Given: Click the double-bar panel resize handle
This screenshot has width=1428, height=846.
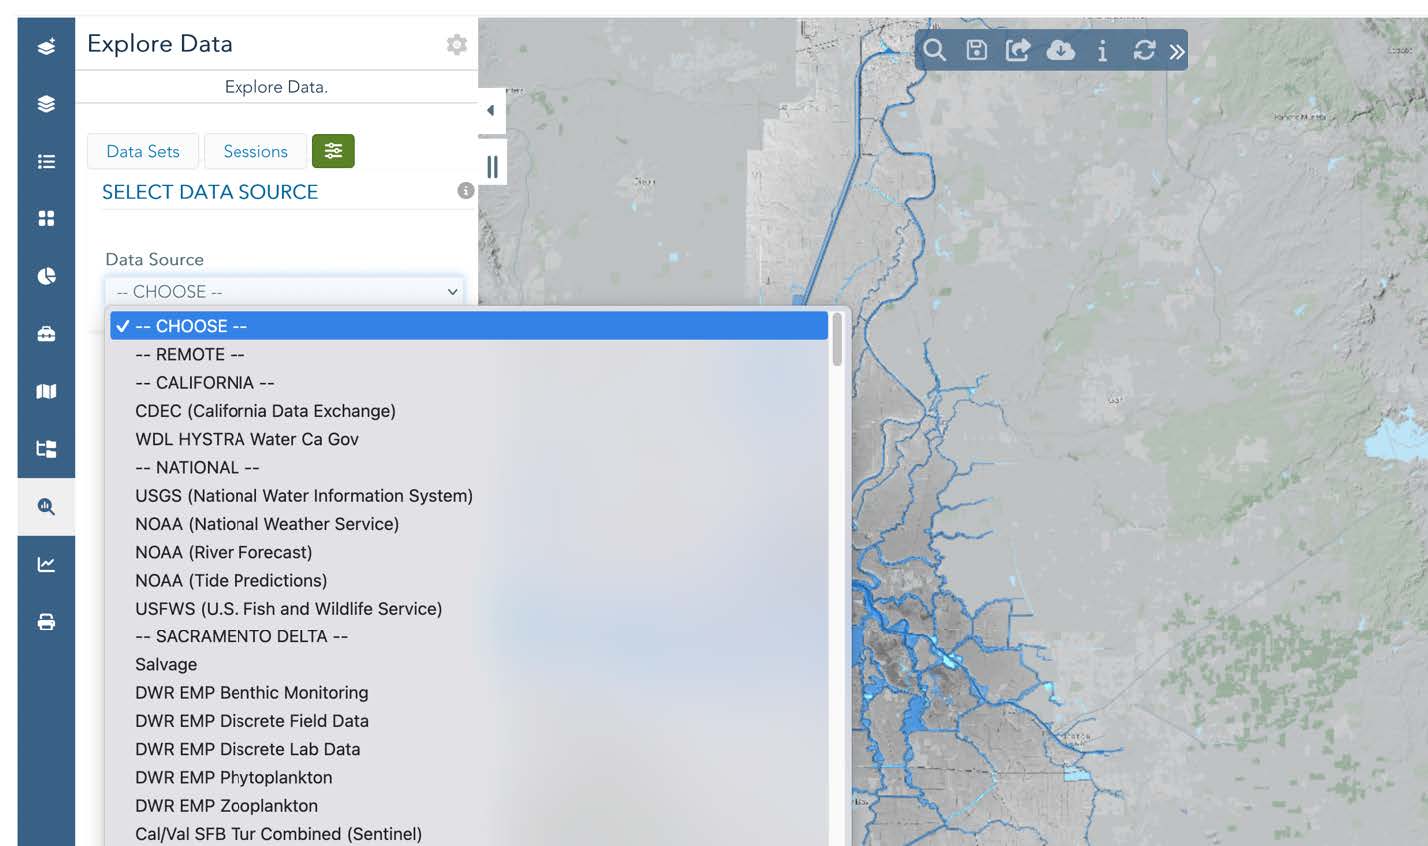Looking at the screenshot, I should tap(492, 167).
